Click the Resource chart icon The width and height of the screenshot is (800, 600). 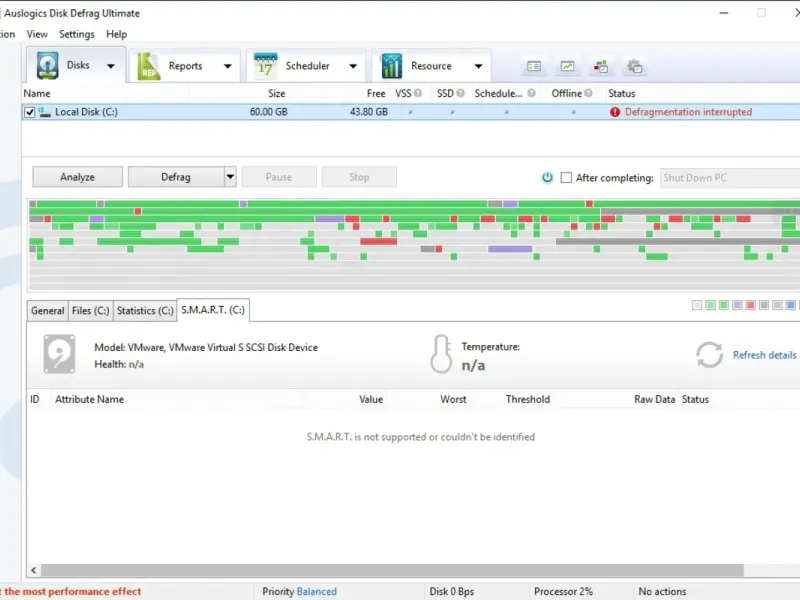pos(391,66)
